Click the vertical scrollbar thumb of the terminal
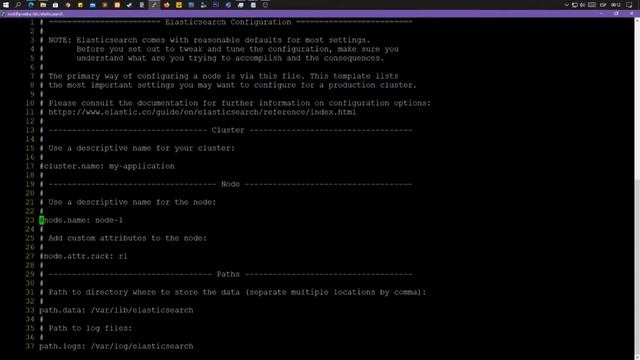Screen dimensions: 640x360 coord(637,267)
